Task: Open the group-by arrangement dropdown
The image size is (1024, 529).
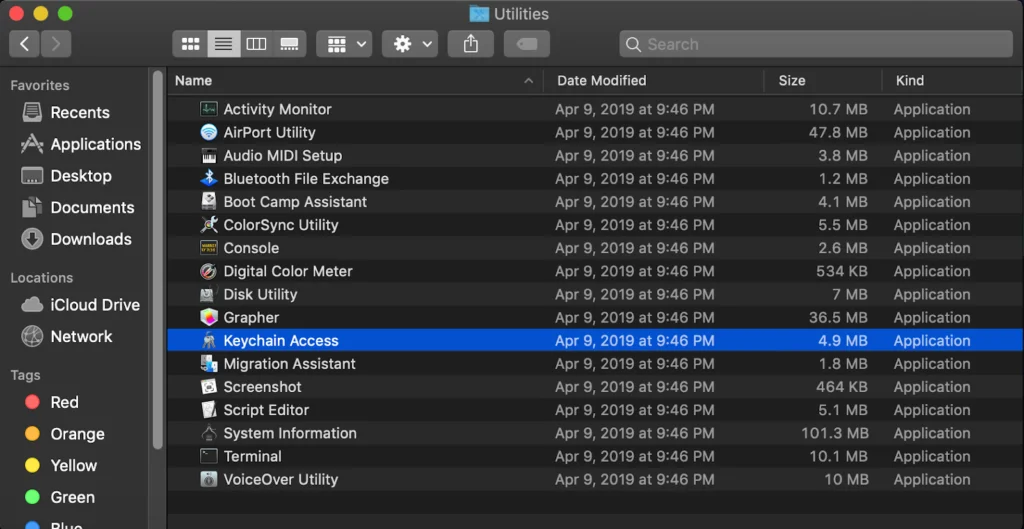Action: (344, 44)
